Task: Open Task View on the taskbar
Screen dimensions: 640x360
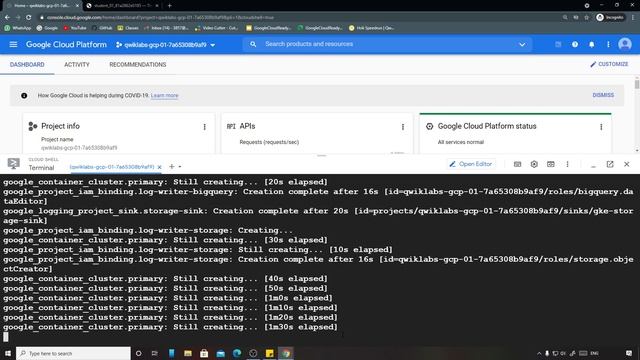Action: 155,353
